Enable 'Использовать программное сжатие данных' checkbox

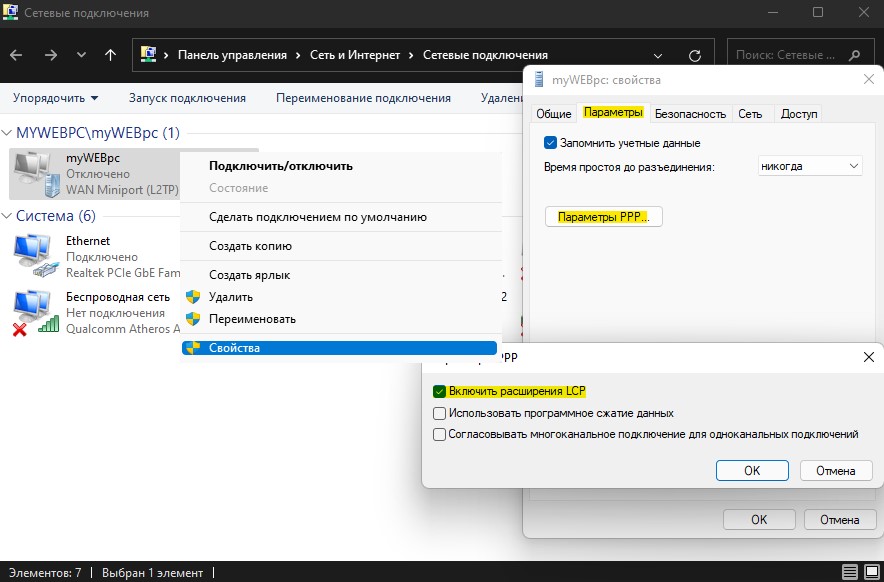439,413
